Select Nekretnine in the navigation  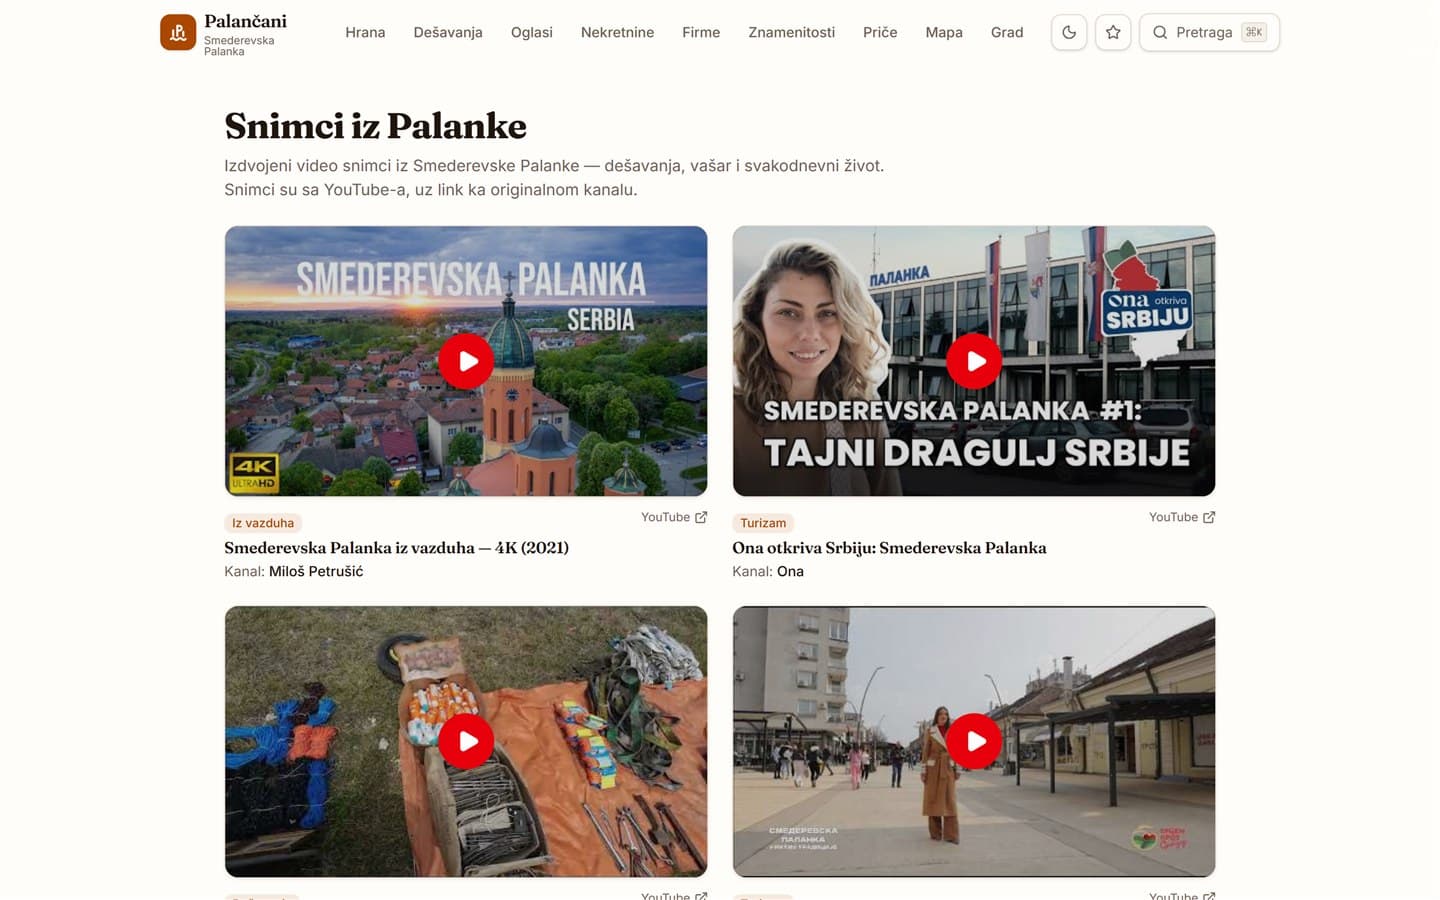pyautogui.click(x=617, y=32)
